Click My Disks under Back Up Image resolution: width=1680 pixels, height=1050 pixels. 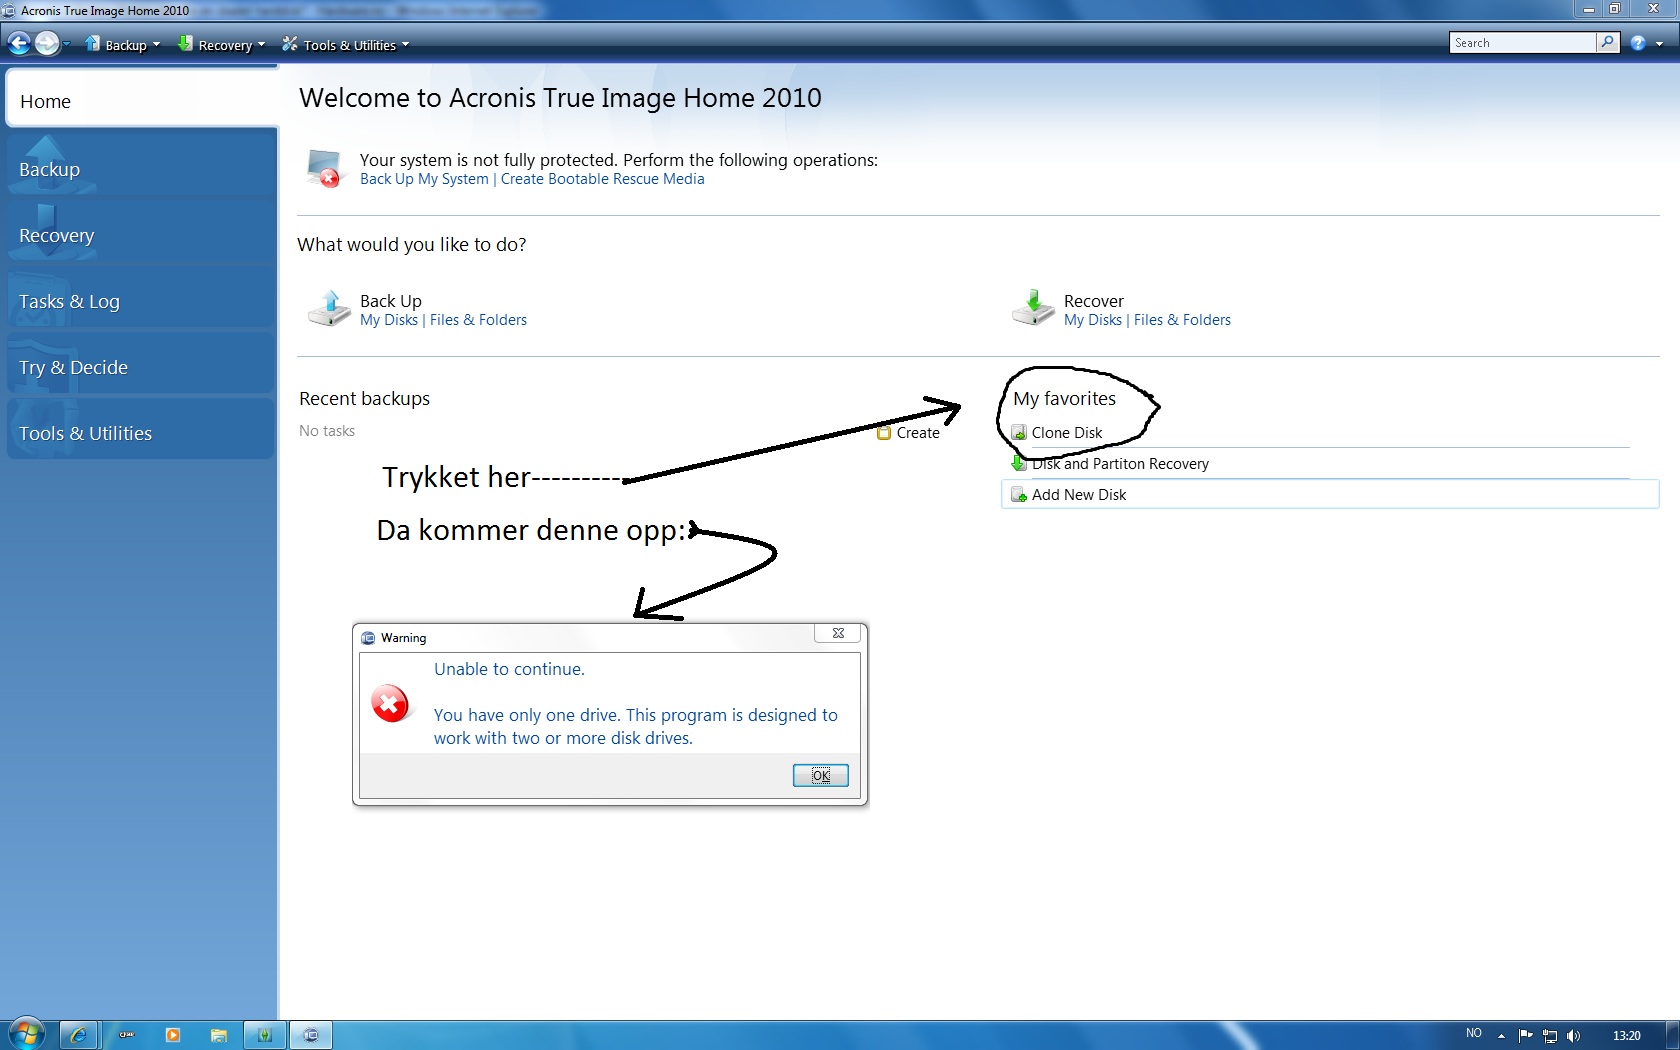(x=389, y=320)
